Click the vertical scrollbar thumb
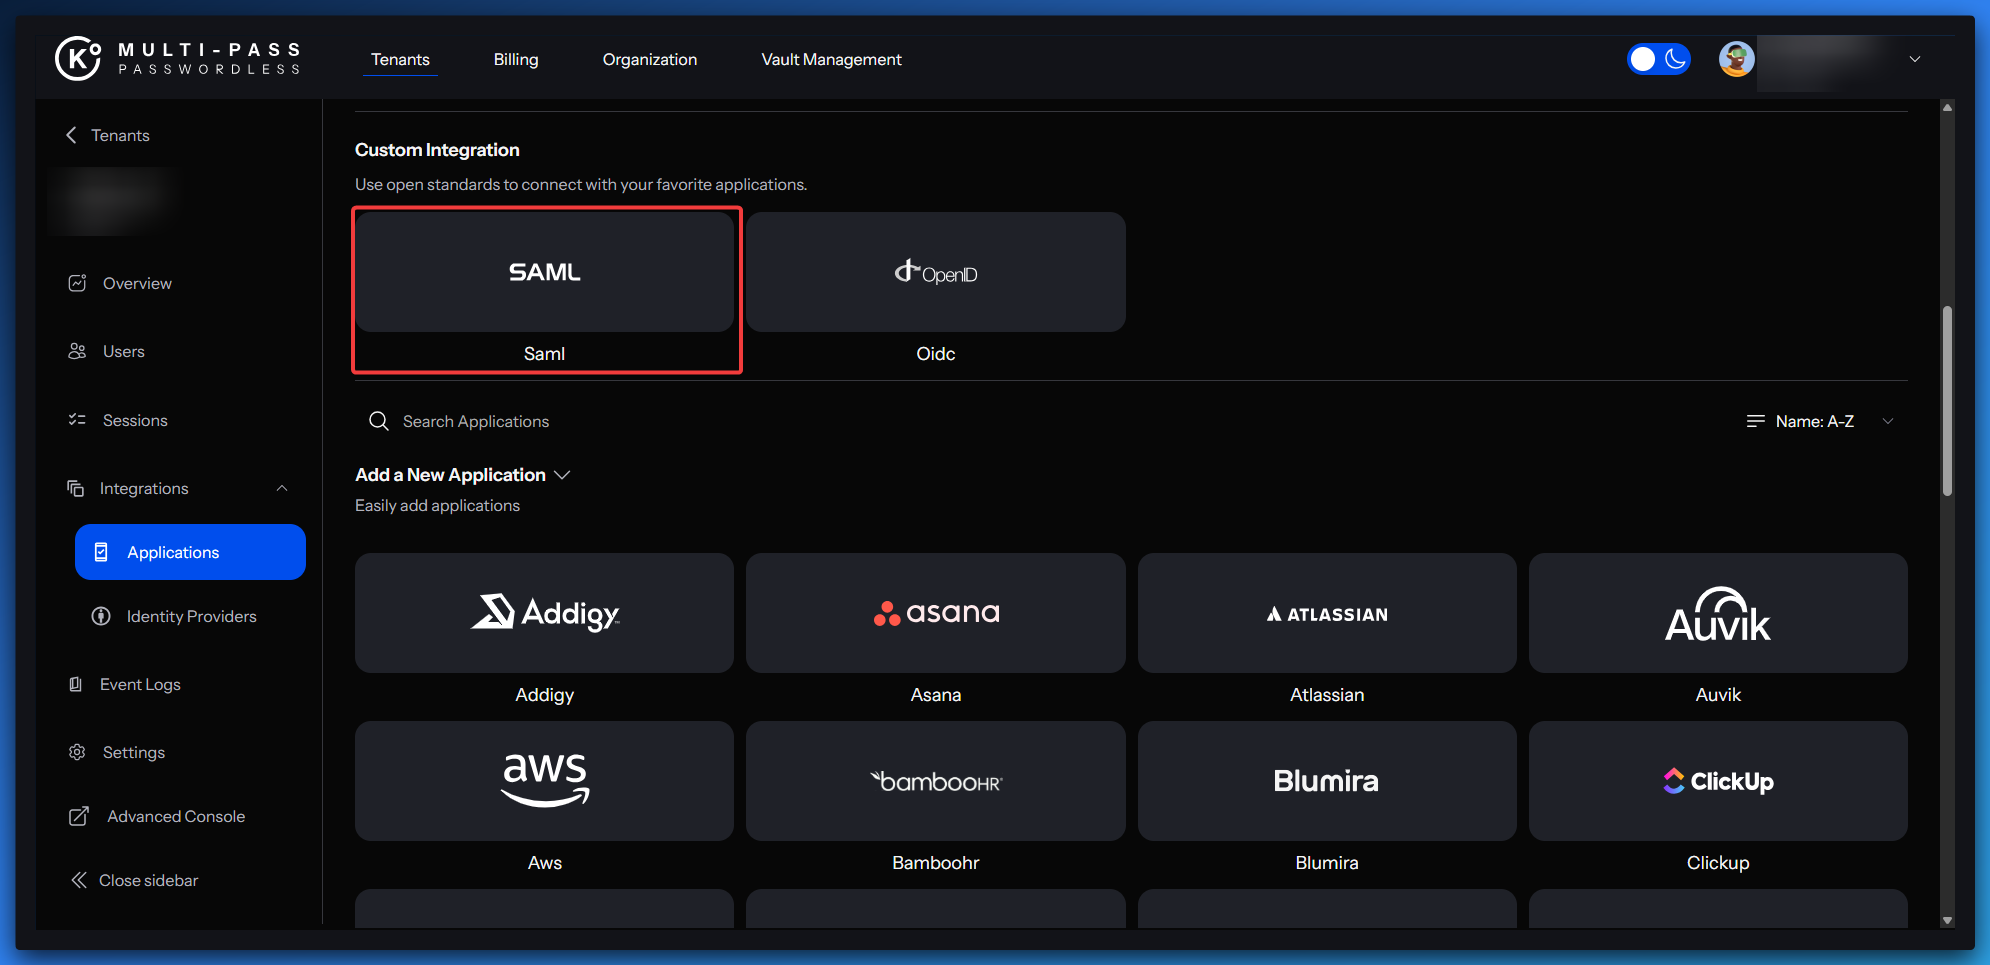This screenshot has height=965, width=1990. click(1946, 400)
